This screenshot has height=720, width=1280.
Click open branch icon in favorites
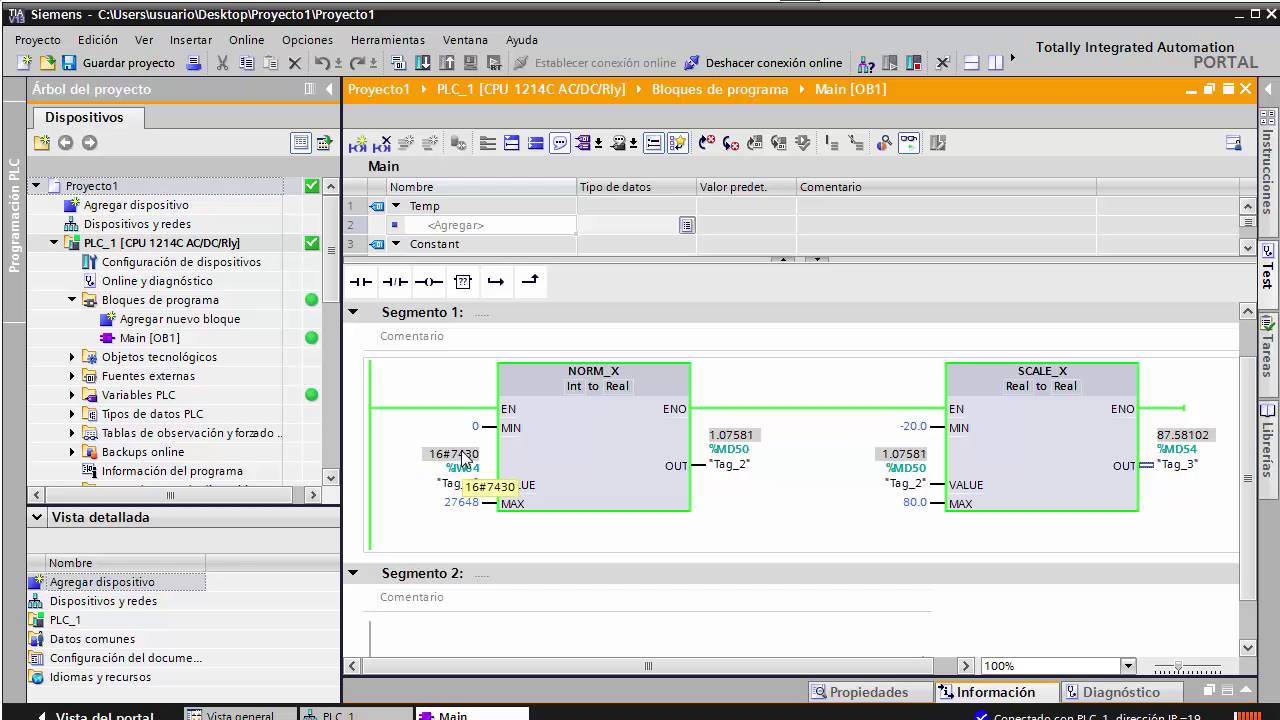click(496, 282)
